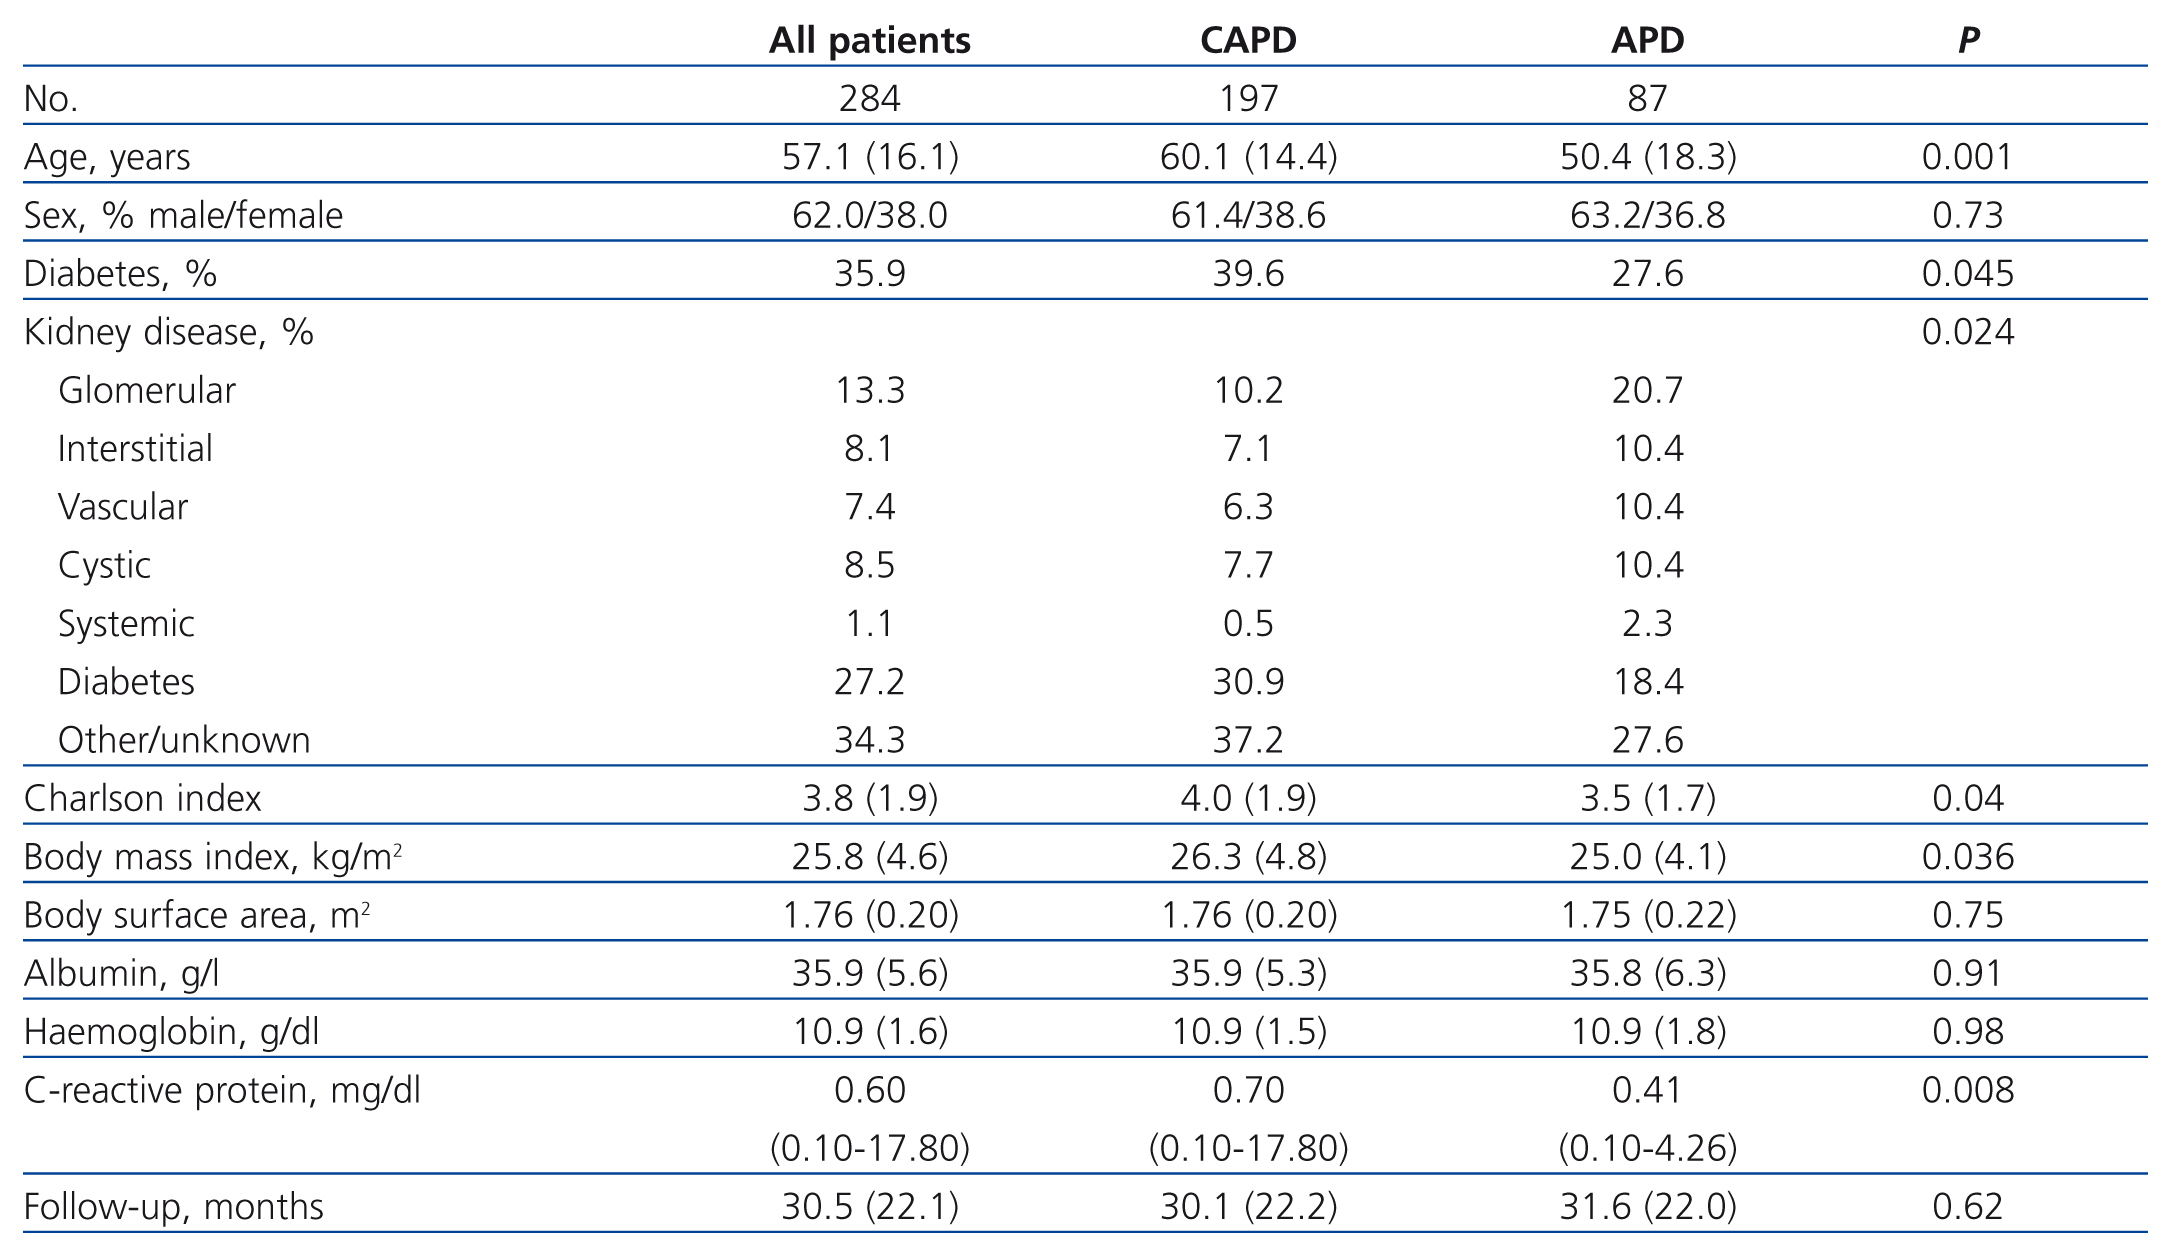This screenshot has width=2168, height=1249.
Task: Click the total patient count 284
Action: (869, 98)
